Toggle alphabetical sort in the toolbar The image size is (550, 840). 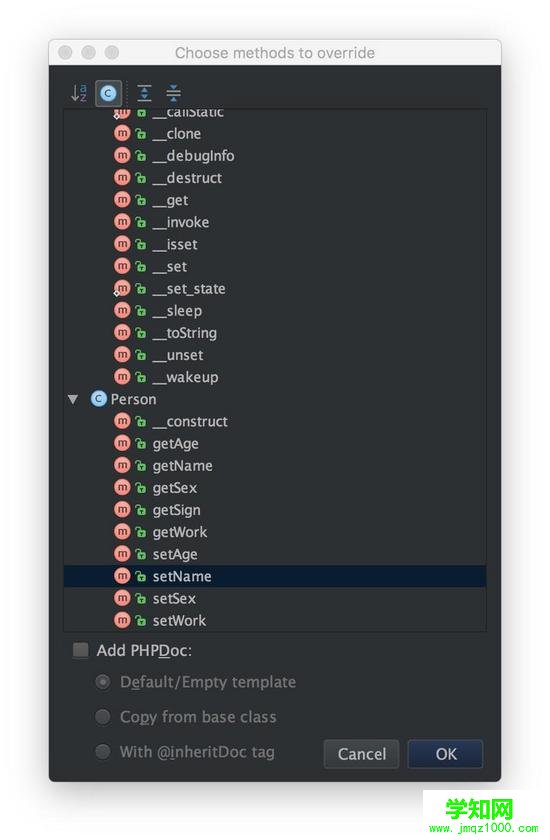pyautogui.click(x=79, y=93)
